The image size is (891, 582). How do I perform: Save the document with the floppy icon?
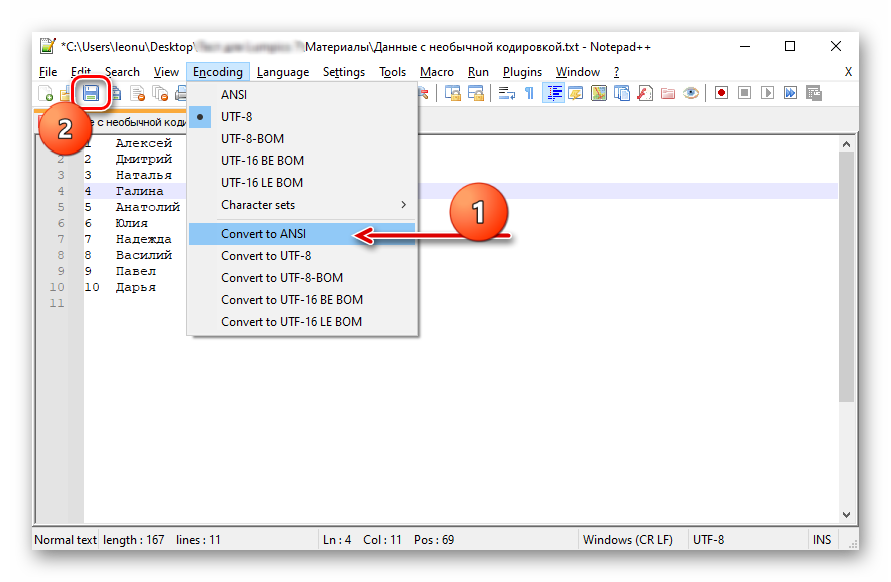91,93
